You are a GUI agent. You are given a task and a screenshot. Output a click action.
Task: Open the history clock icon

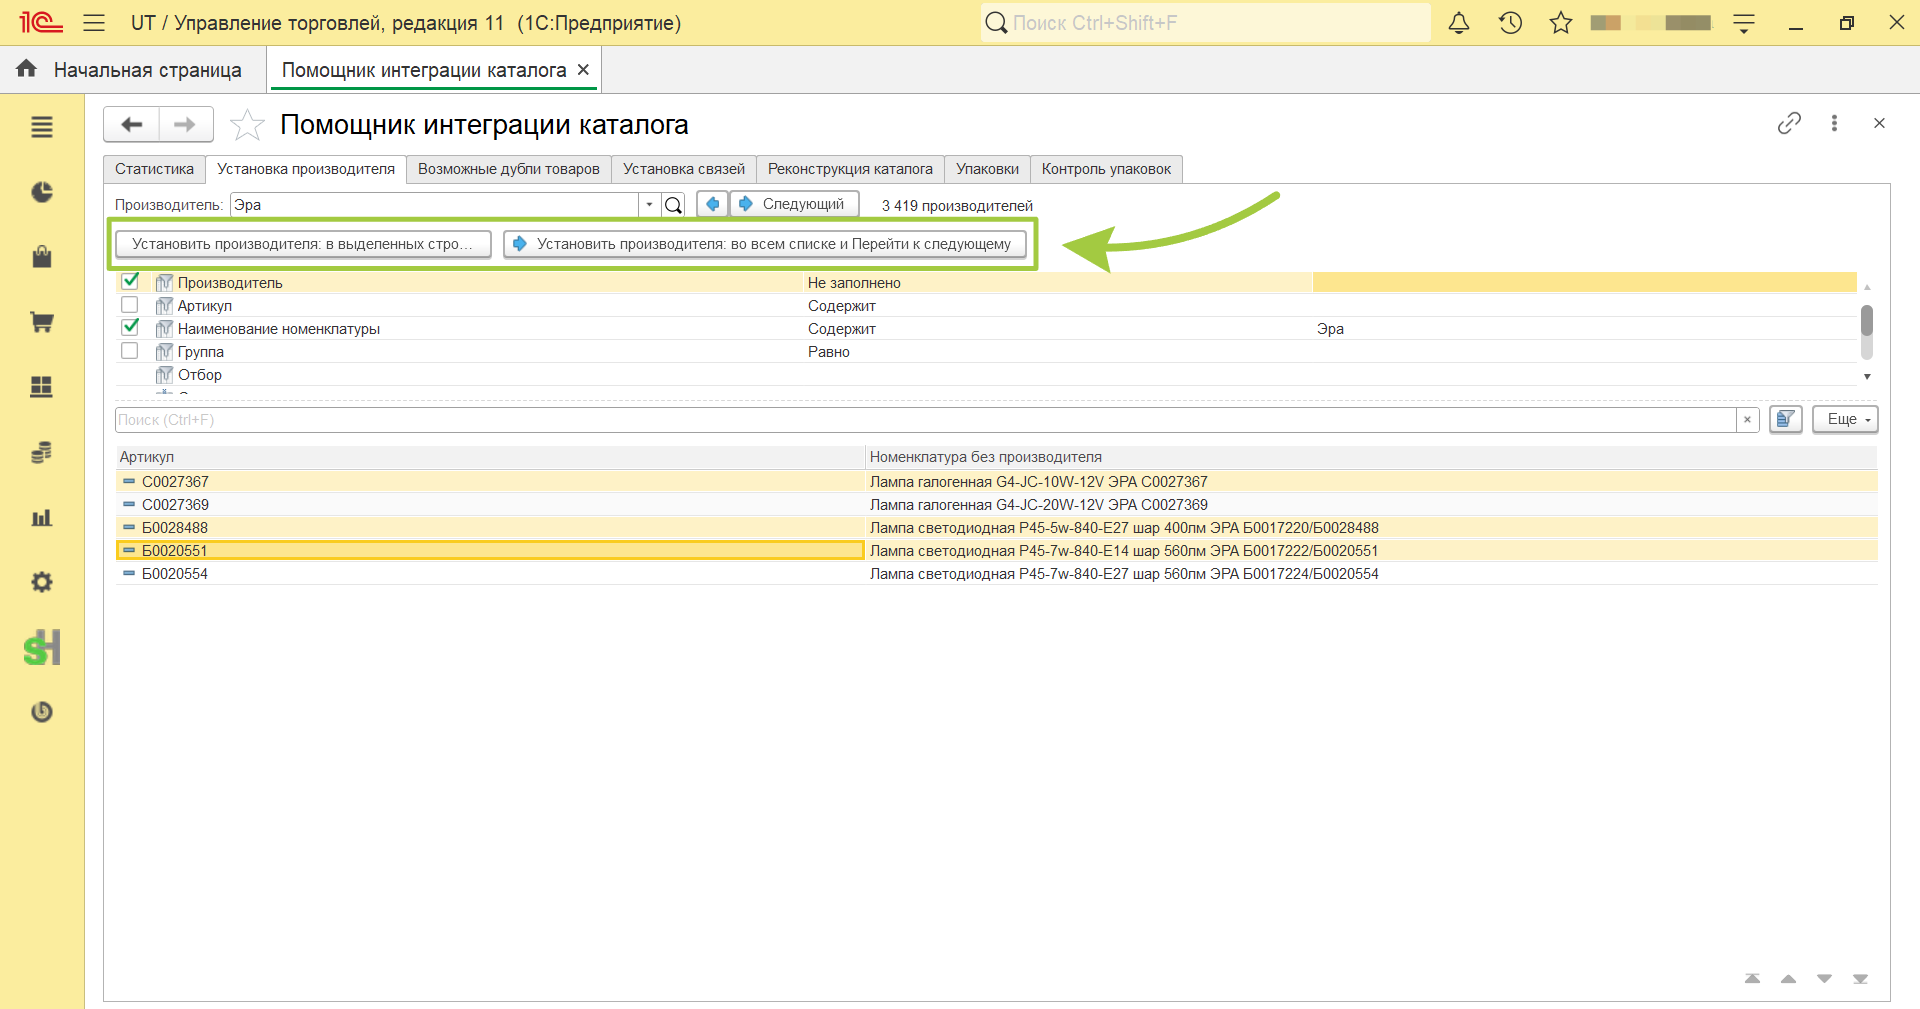(1510, 23)
